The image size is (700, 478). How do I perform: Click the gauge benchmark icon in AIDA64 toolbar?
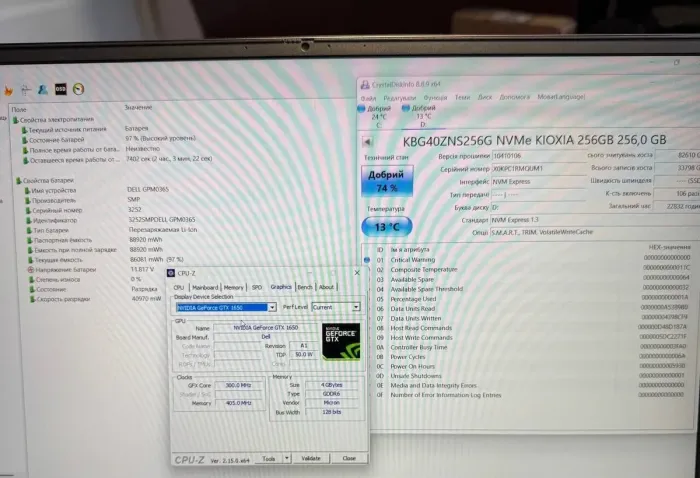[79, 89]
